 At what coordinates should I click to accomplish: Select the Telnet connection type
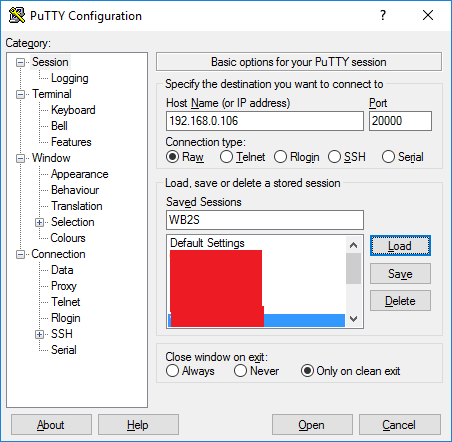coord(243,157)
